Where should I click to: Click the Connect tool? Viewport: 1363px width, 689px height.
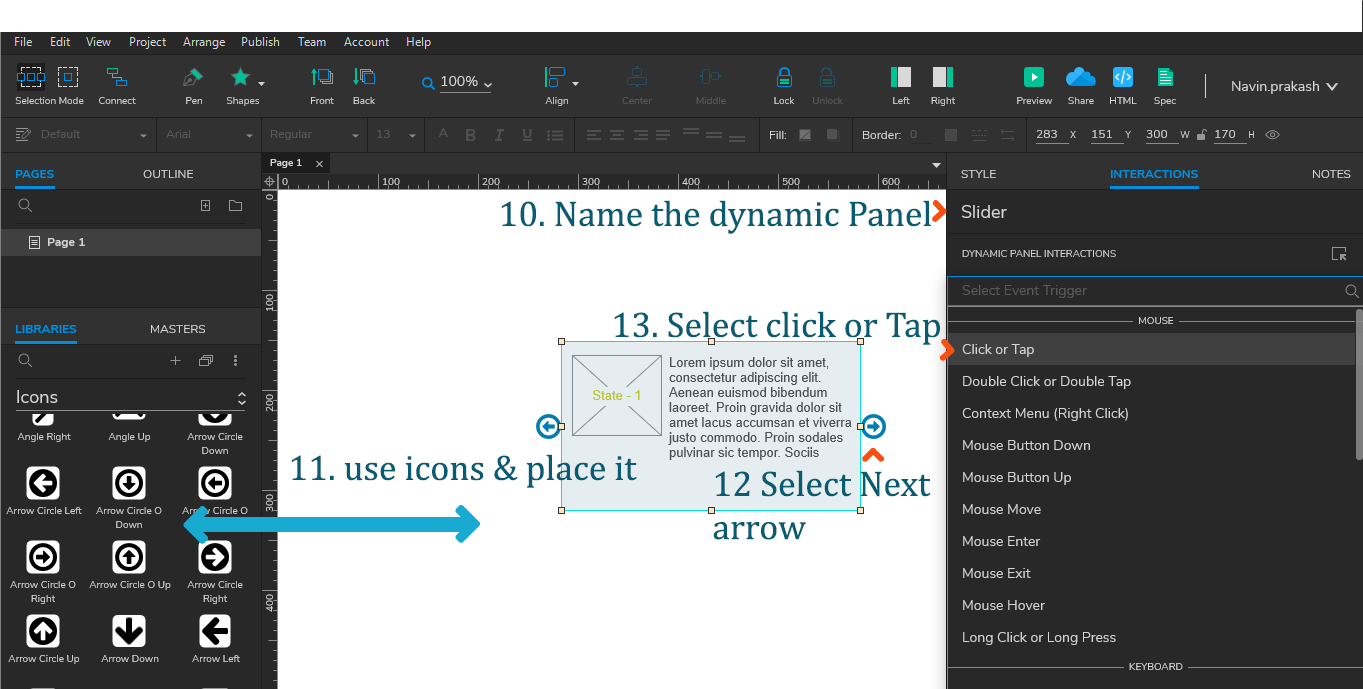(116, 80)
